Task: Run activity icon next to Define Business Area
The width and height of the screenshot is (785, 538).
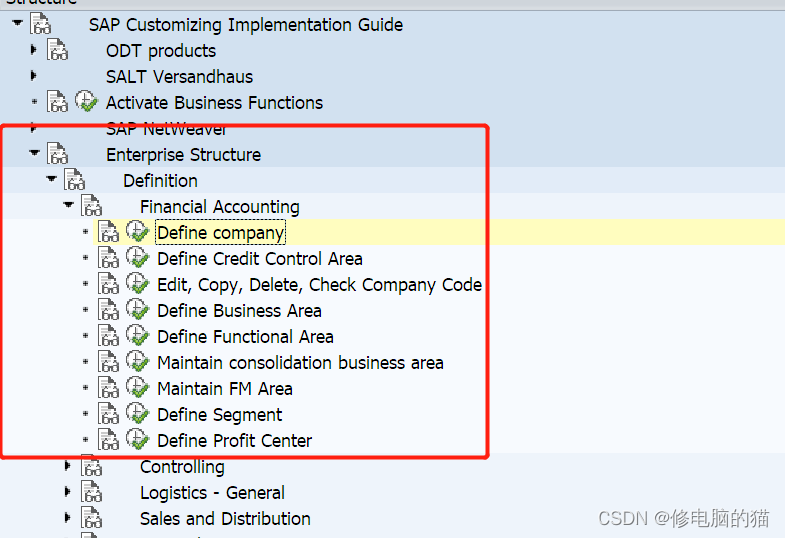Action: pos(137,310)
